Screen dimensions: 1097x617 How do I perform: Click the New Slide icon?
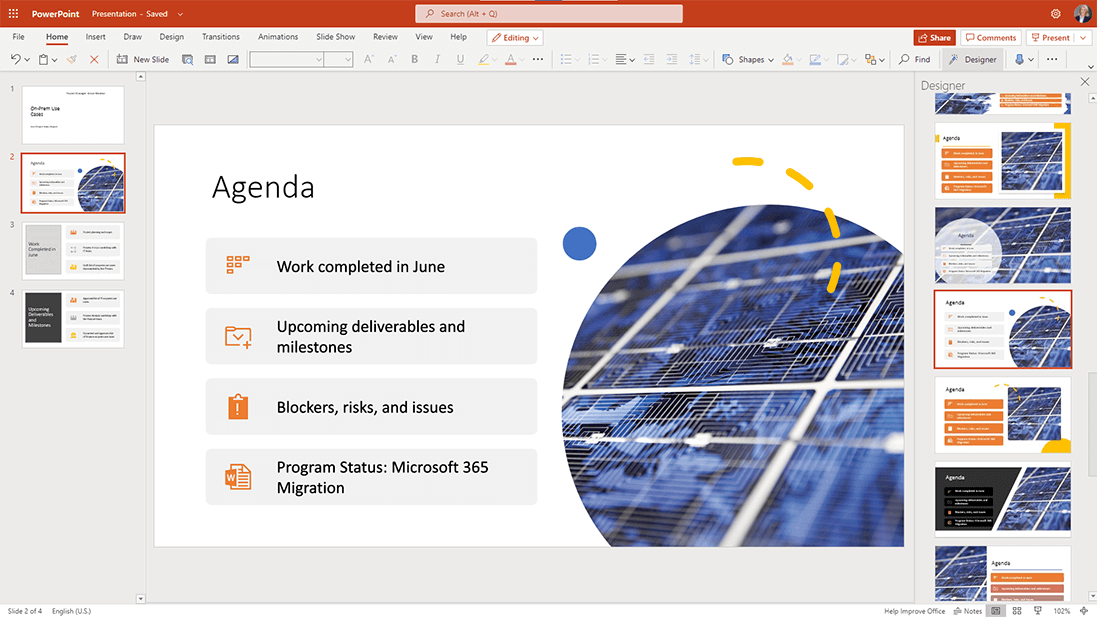(121, 59)
